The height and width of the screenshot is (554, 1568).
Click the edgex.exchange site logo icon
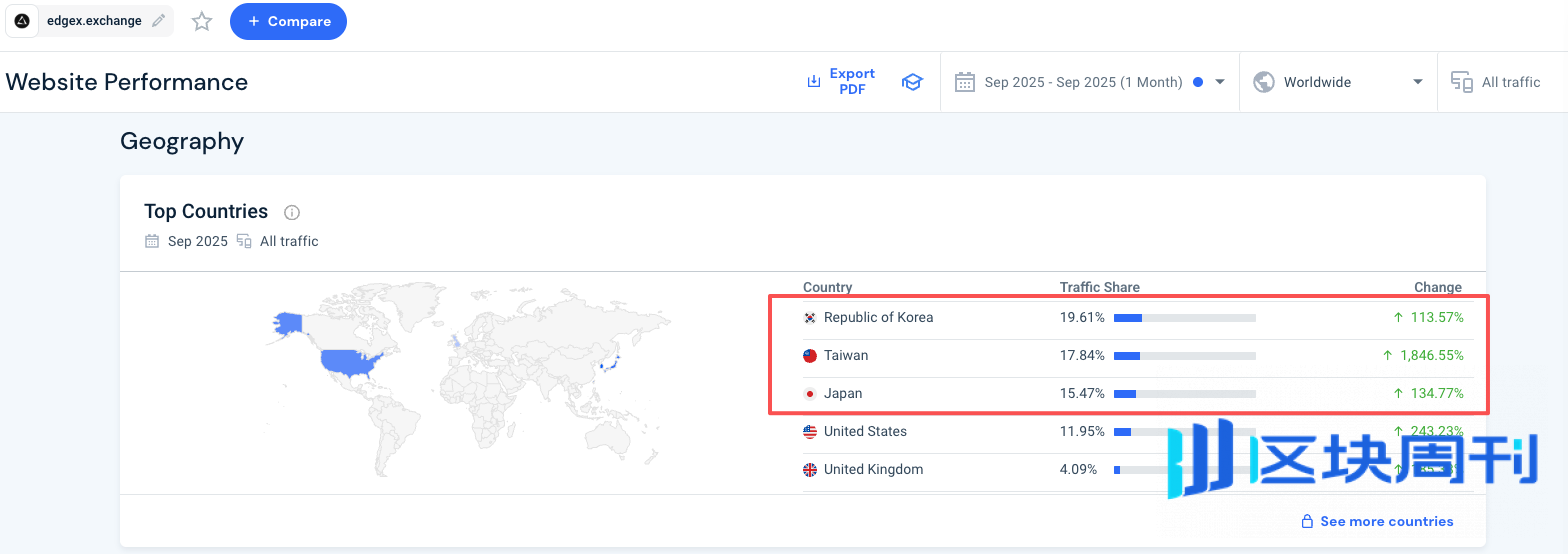22,21
